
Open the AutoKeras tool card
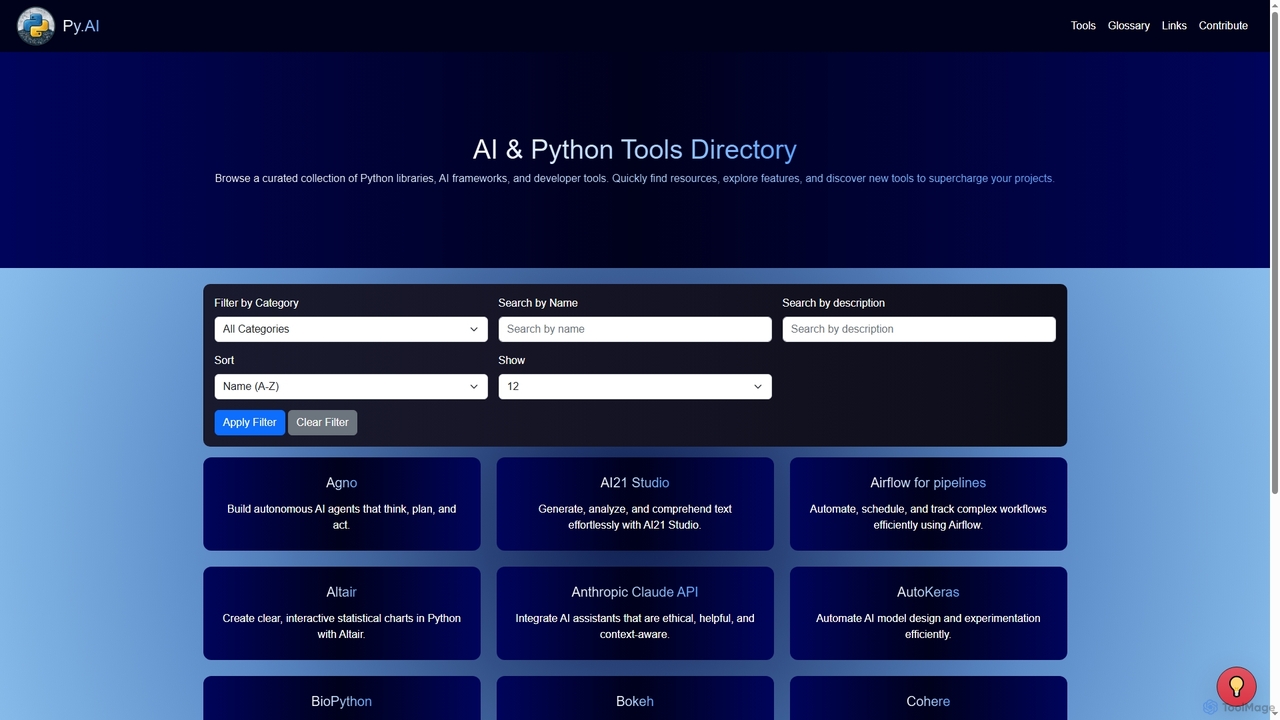(928, 613)
